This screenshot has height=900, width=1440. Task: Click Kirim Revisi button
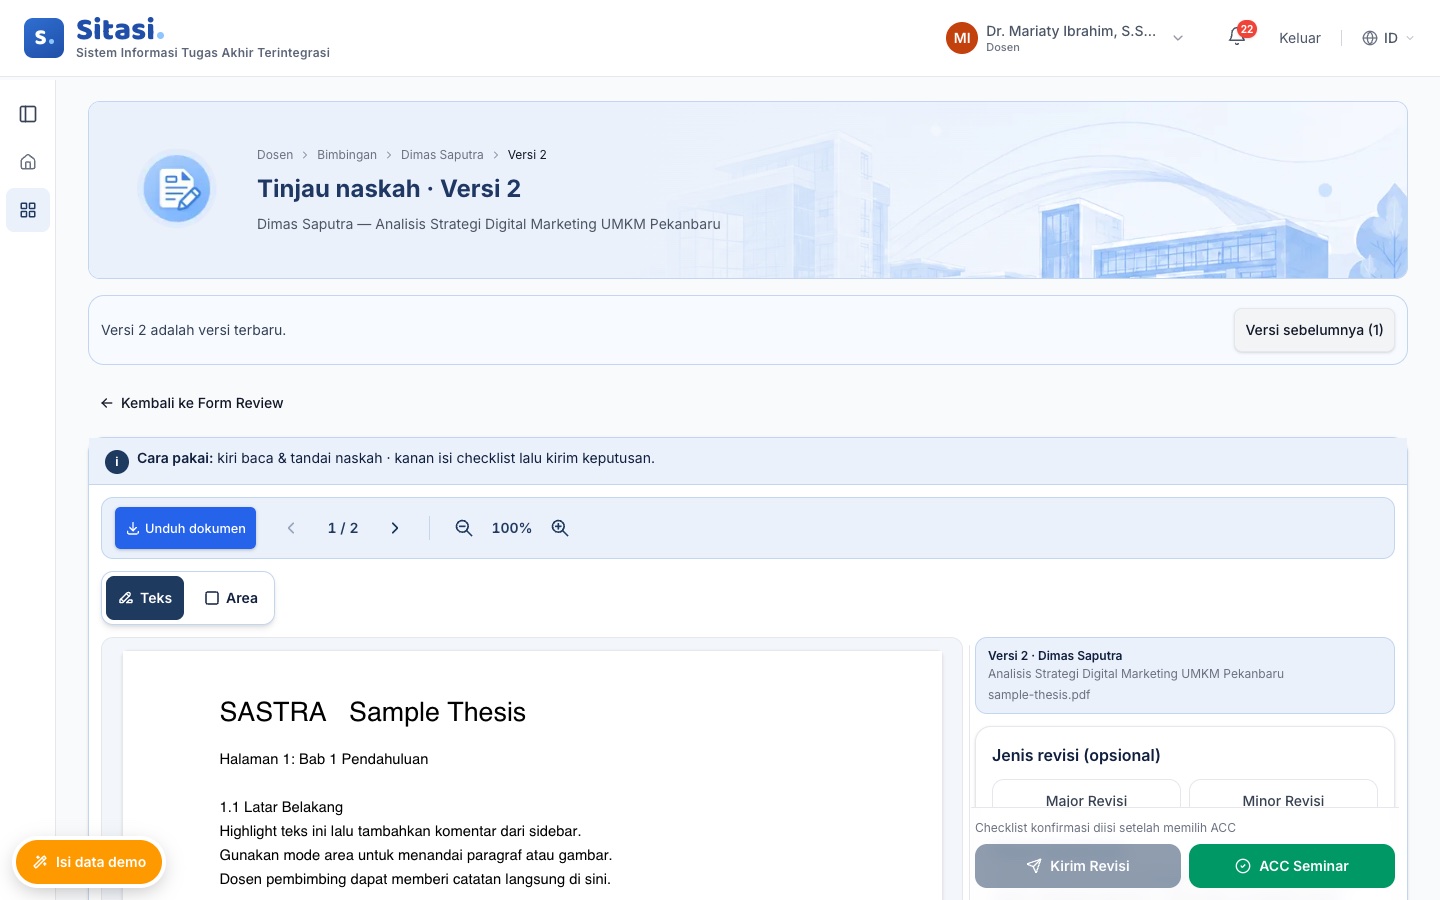click(1078, 866)
